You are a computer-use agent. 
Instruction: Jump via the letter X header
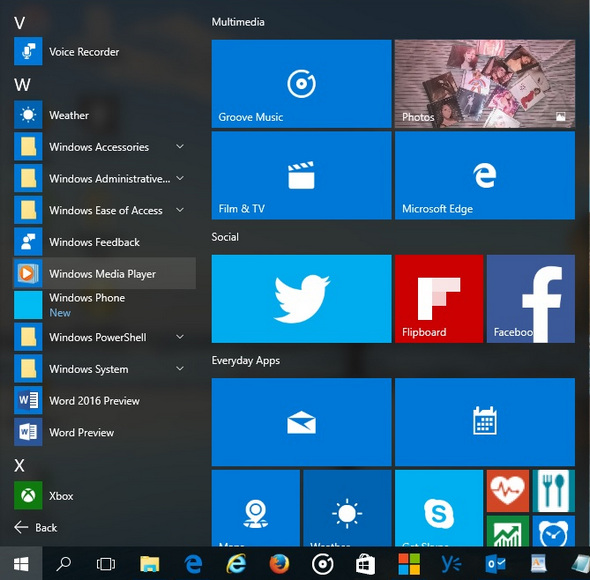[19, 465]
